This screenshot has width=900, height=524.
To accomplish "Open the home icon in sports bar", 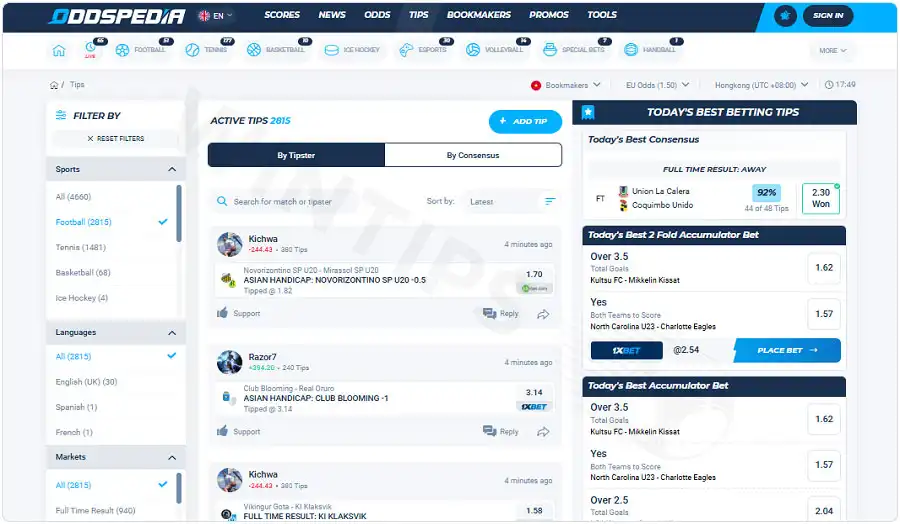I will point(59,51).
